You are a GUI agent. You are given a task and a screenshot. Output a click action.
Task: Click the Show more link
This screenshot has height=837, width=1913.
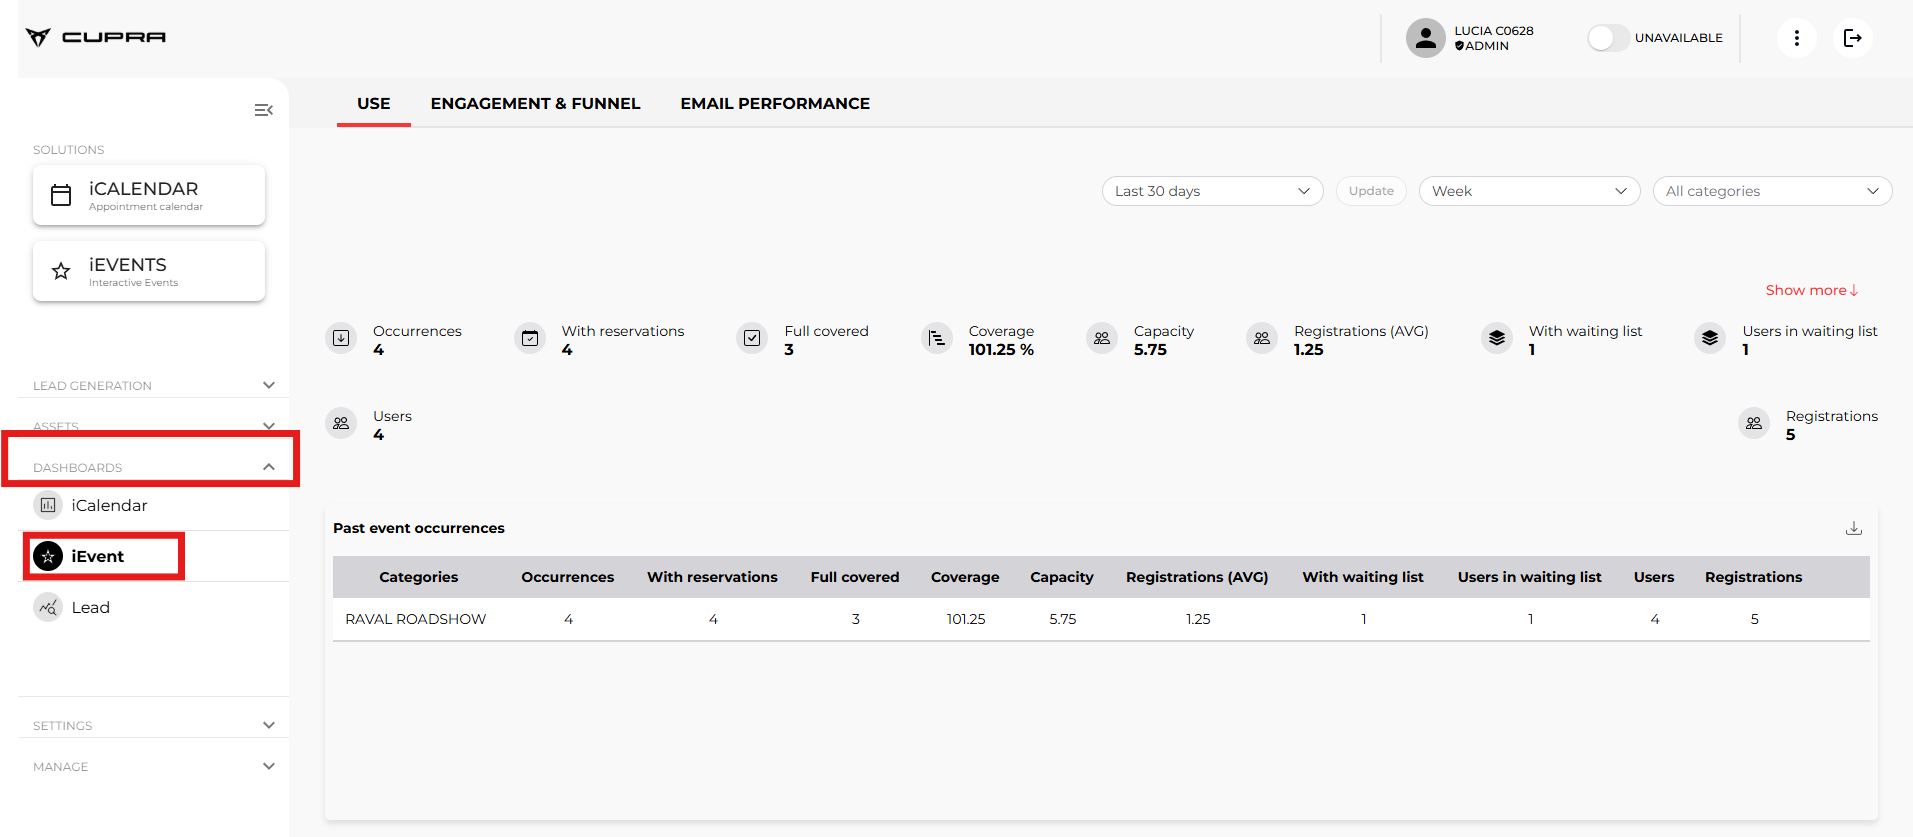[1811, 290]
